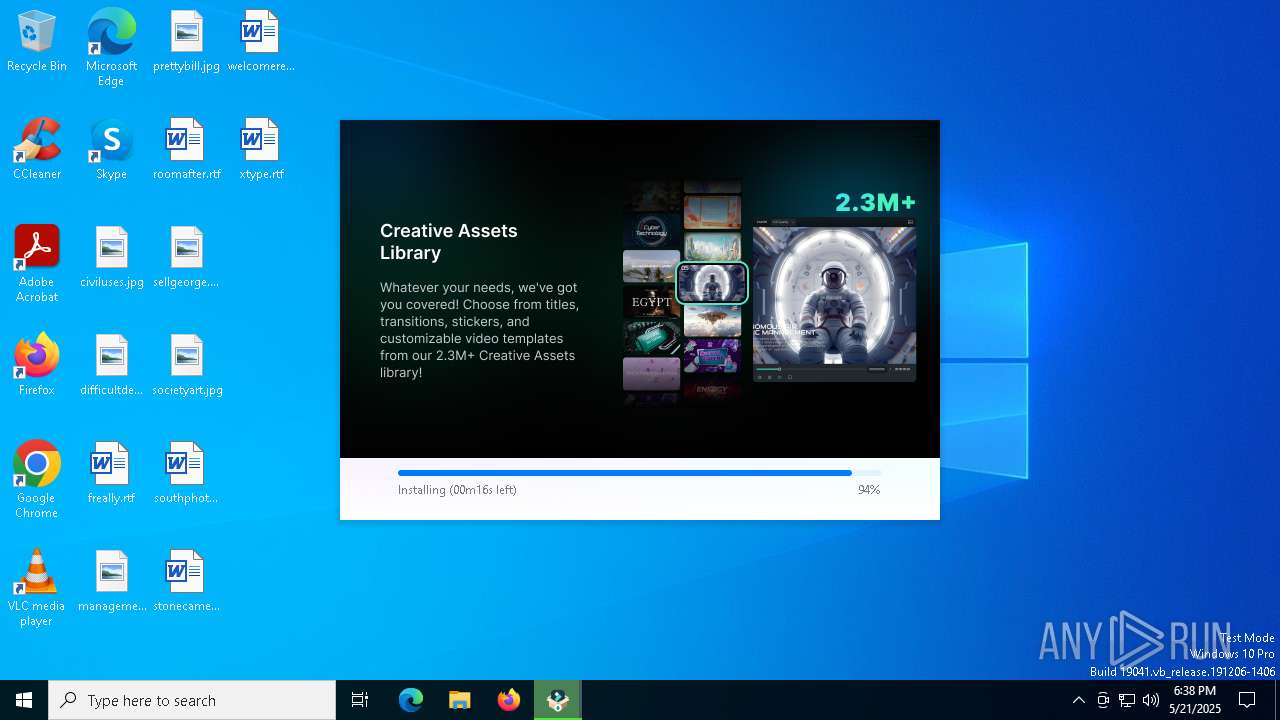Click the Task View taskbar button
1280x720 pixels.
pos(360,700)
